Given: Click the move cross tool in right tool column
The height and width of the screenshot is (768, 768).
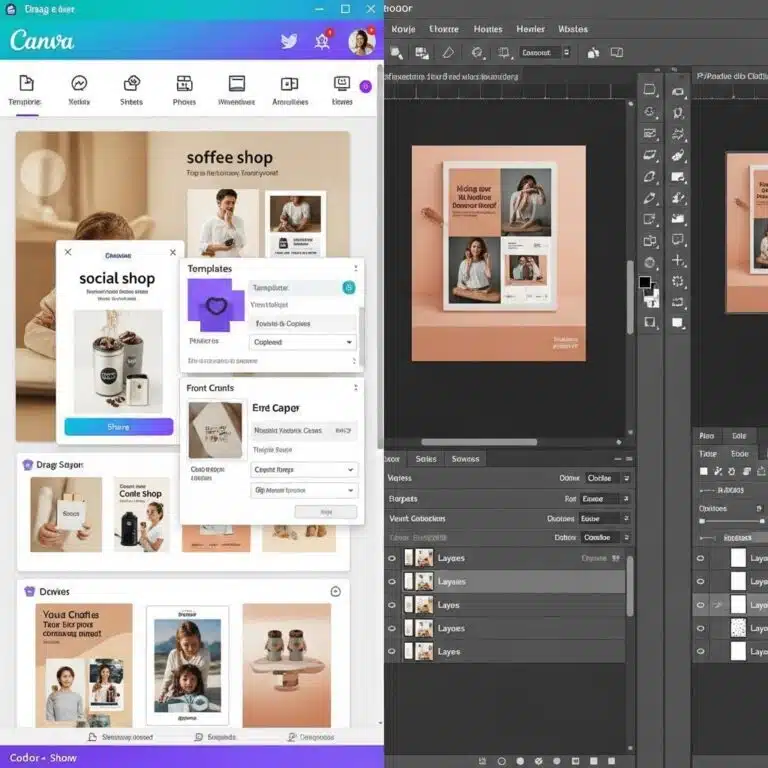Looking at the screenshot, I should click(678, 260).
